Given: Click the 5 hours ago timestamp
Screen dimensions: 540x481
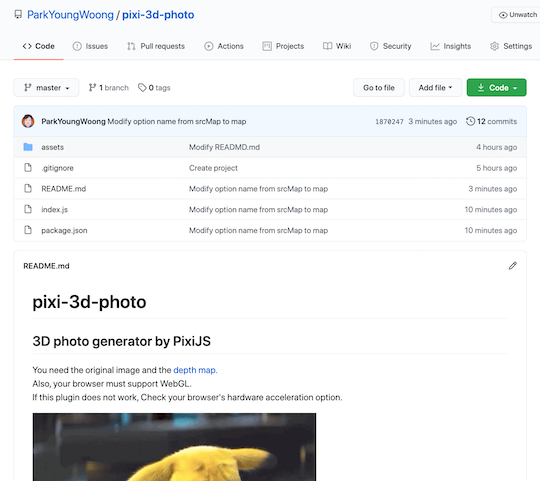Looking at the screenshot, I should [497, 168].
